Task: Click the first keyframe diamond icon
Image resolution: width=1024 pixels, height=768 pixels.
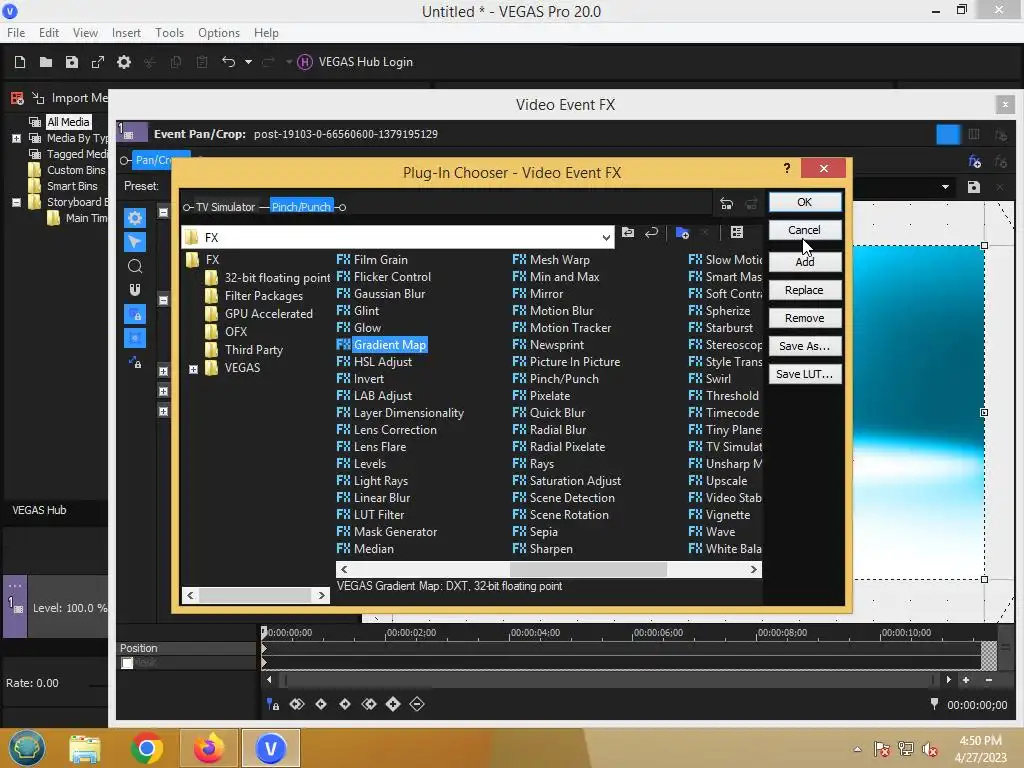Action: 297,704
